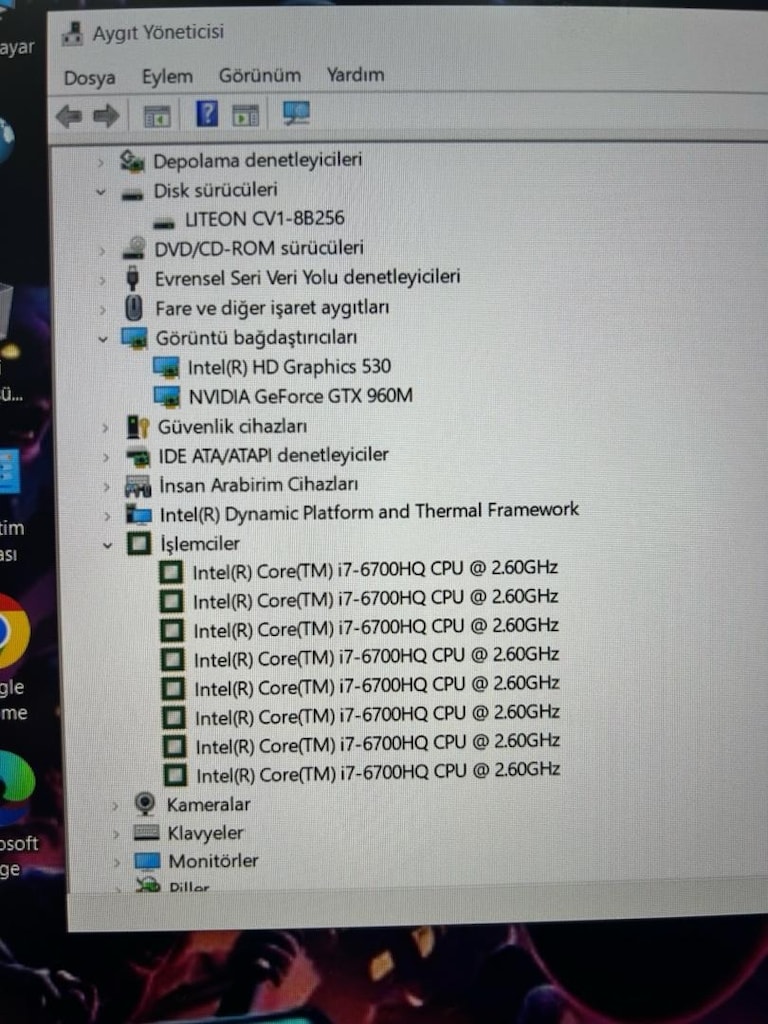Expand Evrensel Seri Veri Yolu denetleyicileri
This screenshot has height=1024, width=768.
(102, 280)
